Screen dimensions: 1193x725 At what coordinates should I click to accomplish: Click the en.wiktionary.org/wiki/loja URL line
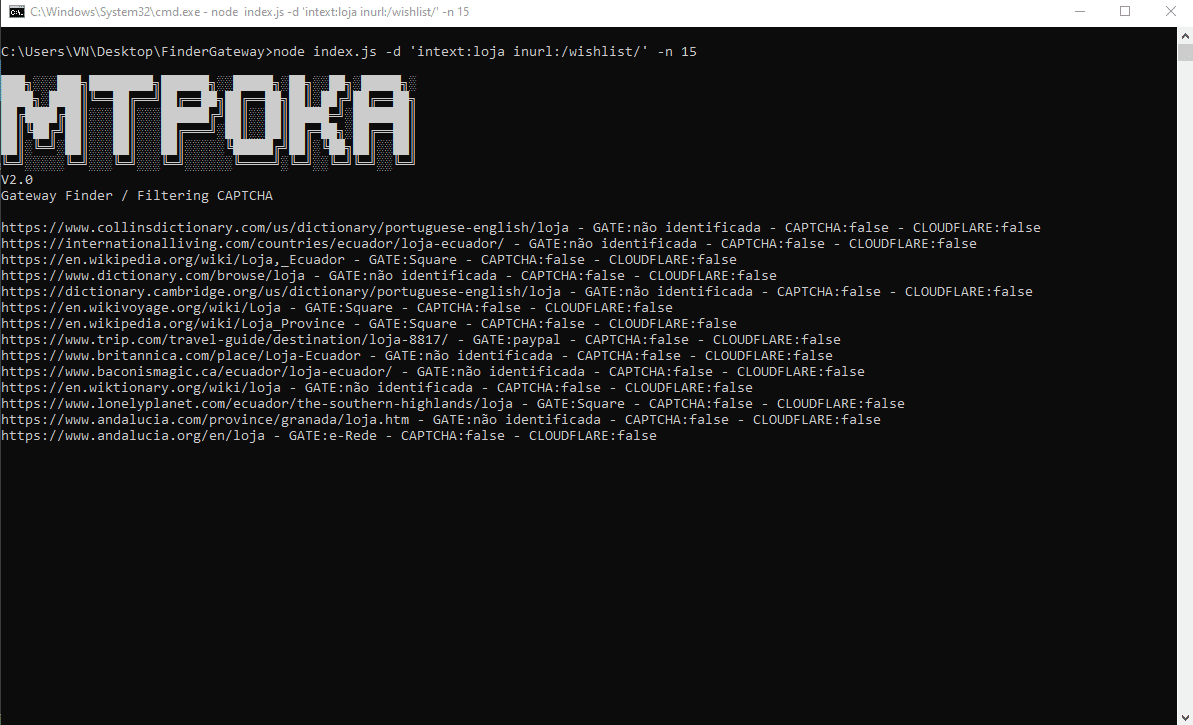coord(377,387)
